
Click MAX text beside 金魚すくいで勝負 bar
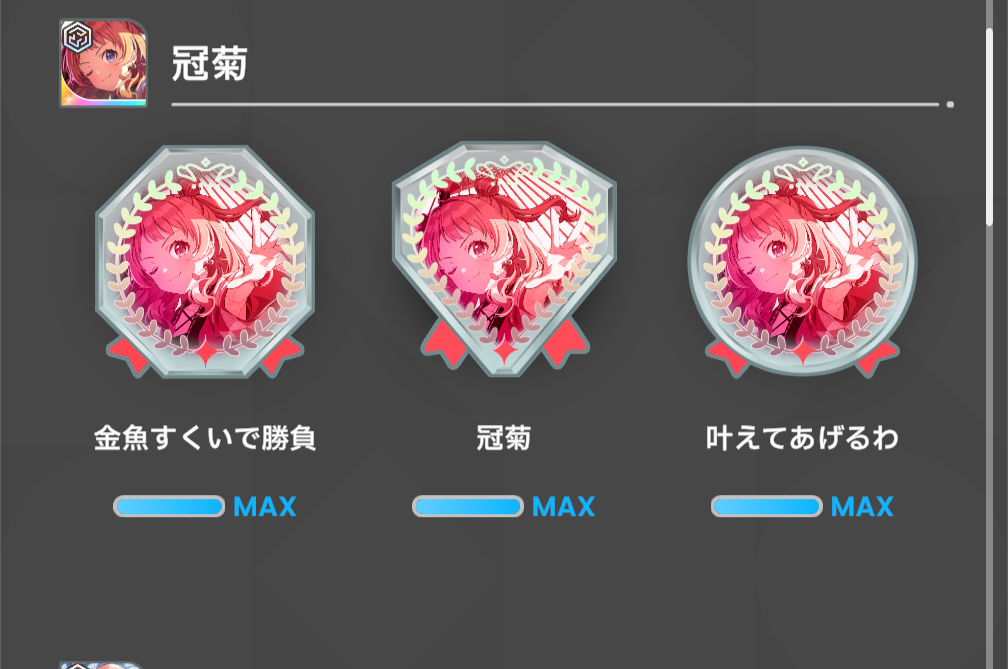265,507
